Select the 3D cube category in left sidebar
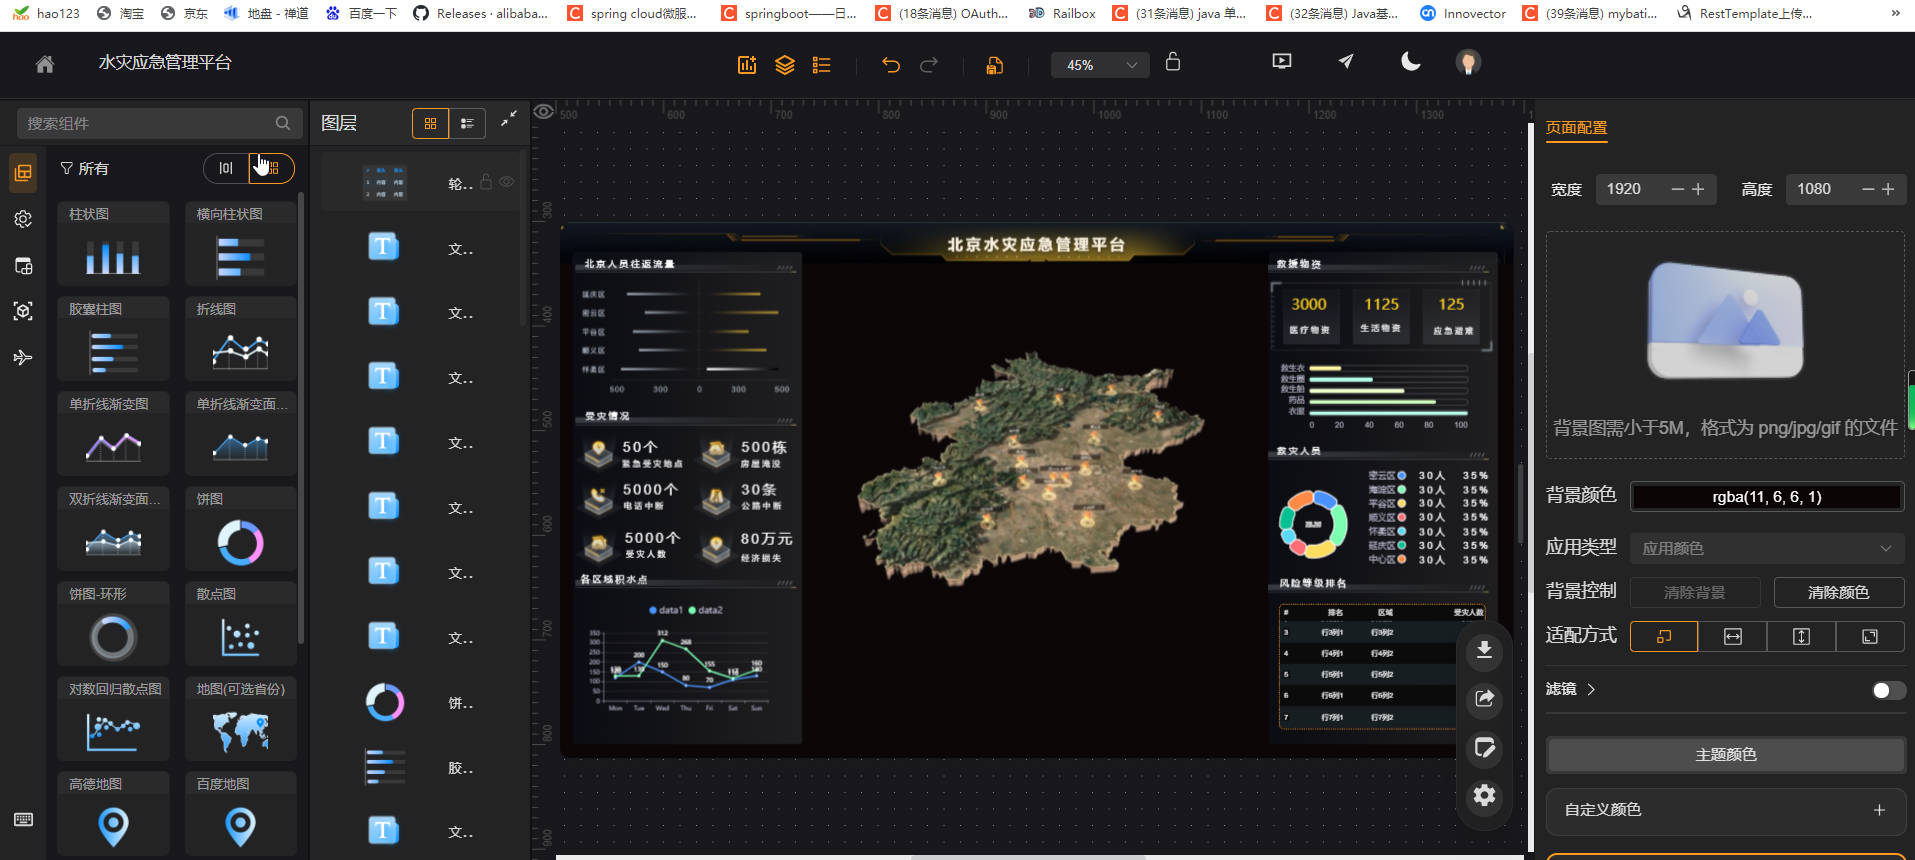 23,311
